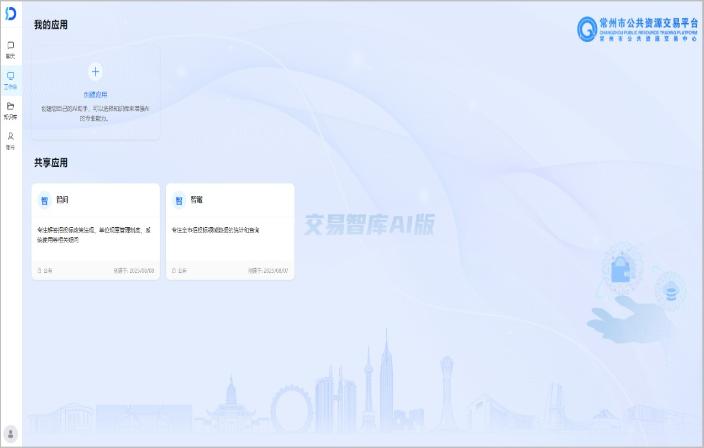Click the 创建应用 link text
This screenshot has width=704, height=448.
[x=96, y=95]
